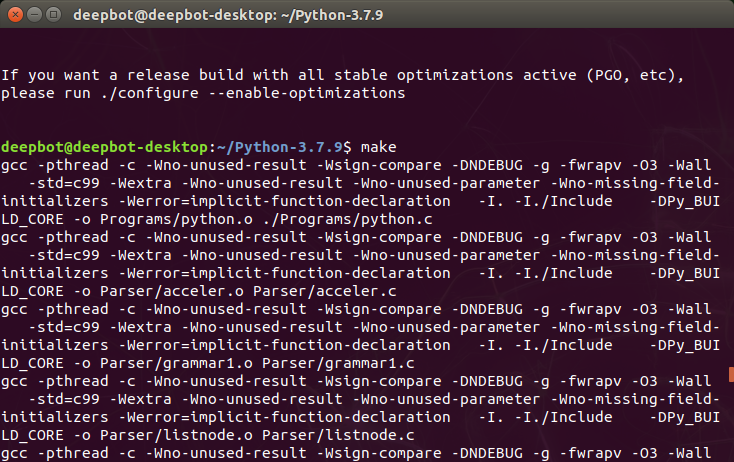The image size is (734, 462).
Task: Click the orange scrollbar handle at right edge
Action: 731,374
